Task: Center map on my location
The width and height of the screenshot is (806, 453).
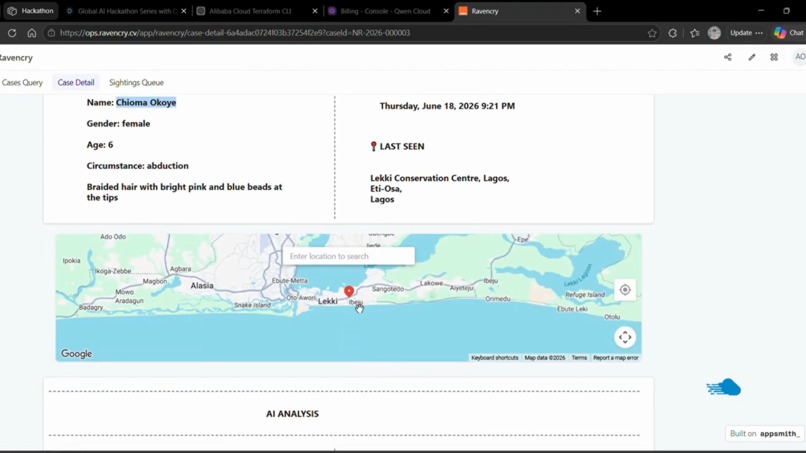Action: pos(625,290)
